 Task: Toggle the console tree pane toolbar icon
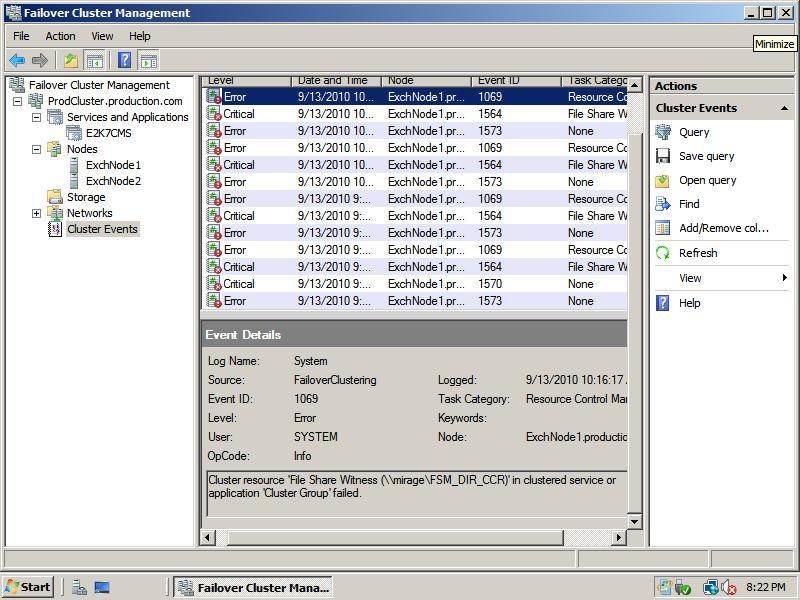(x=94, y=60)
